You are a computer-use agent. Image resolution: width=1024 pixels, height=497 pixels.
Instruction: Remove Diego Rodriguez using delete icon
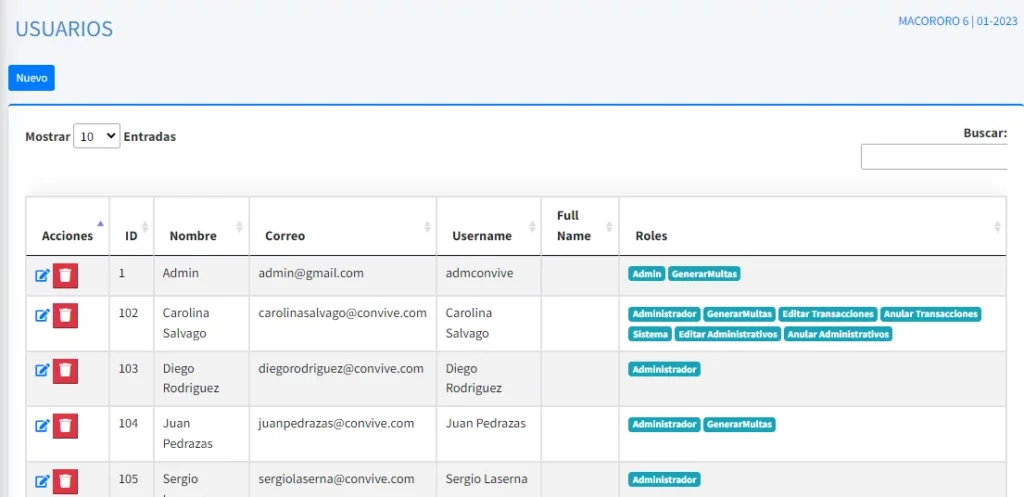pyautogui.click(x=65, y=370)
